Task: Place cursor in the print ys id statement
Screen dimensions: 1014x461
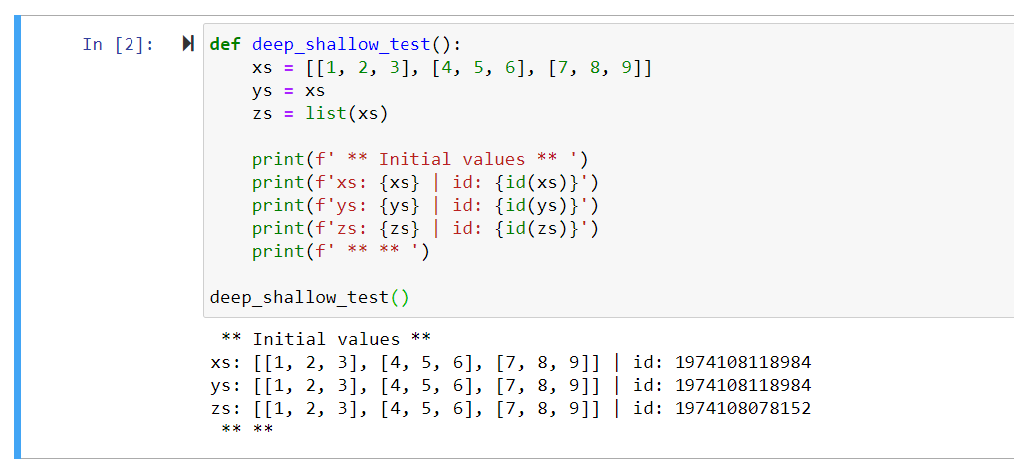Action: pos(425,205)
